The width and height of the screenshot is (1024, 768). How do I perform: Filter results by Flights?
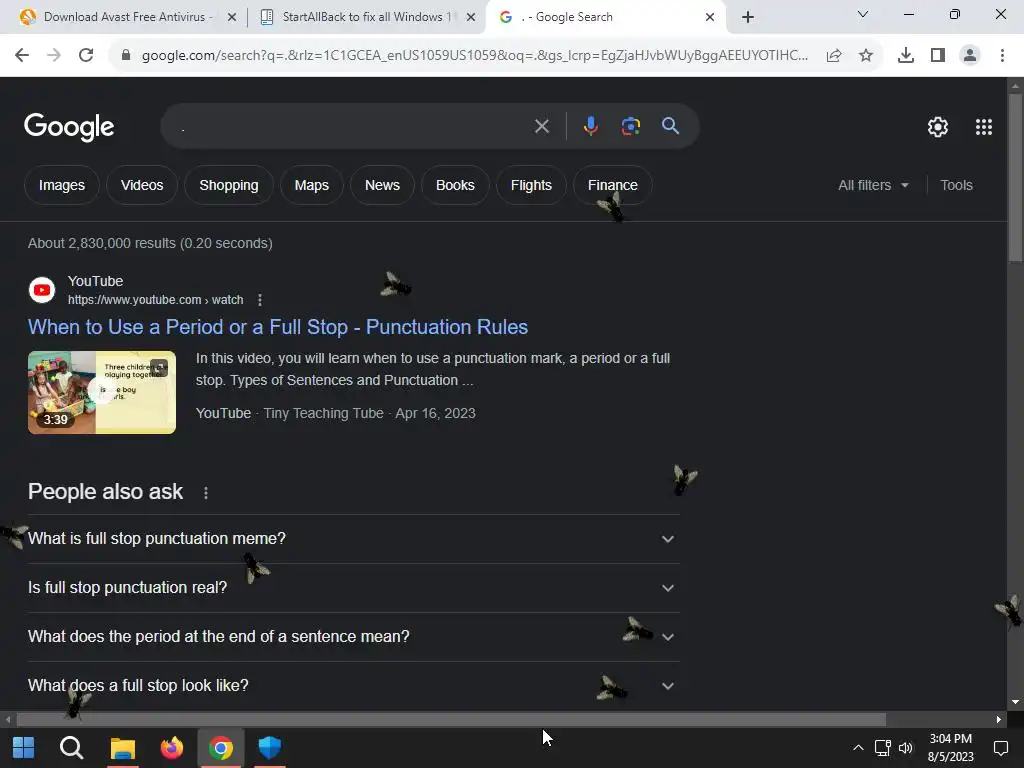click(x=531, y=185)
